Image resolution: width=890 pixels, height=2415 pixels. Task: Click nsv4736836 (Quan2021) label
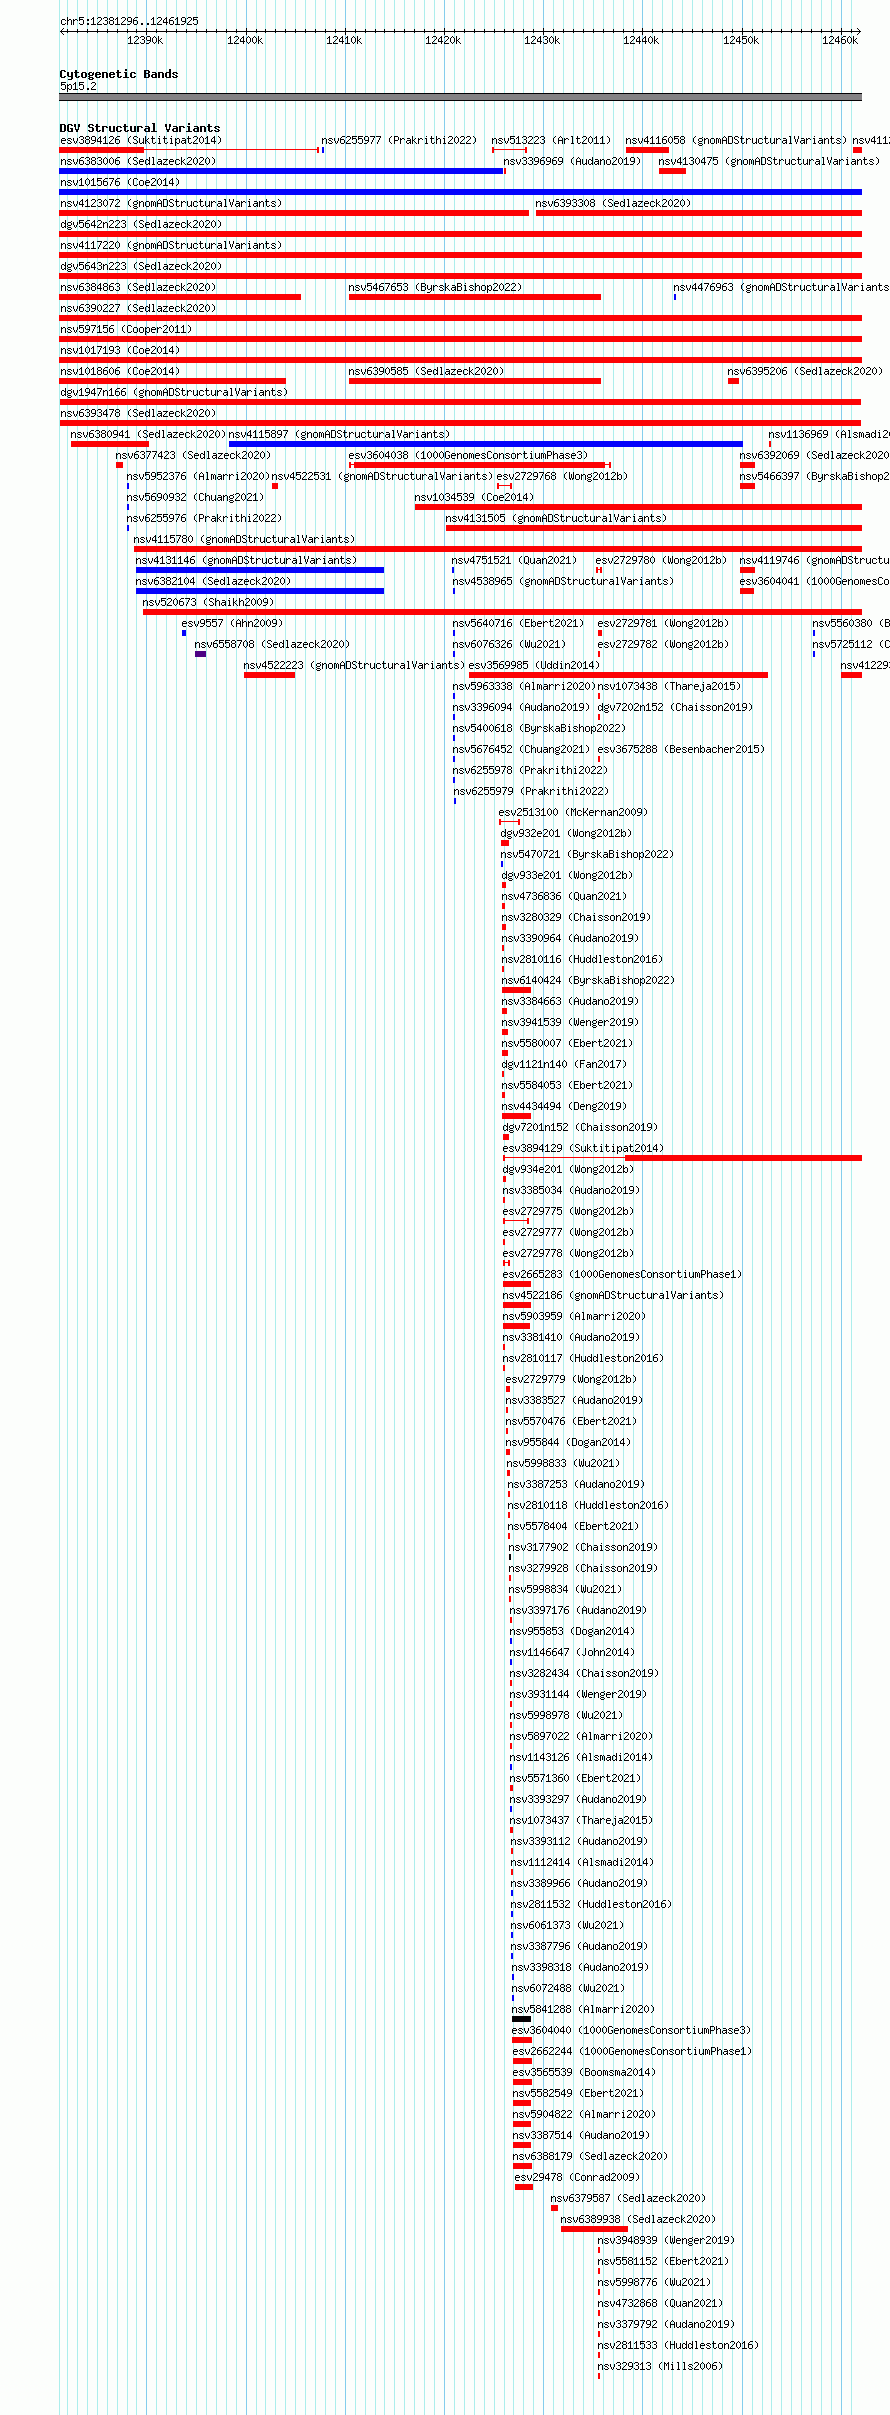(x=564, y=896)
